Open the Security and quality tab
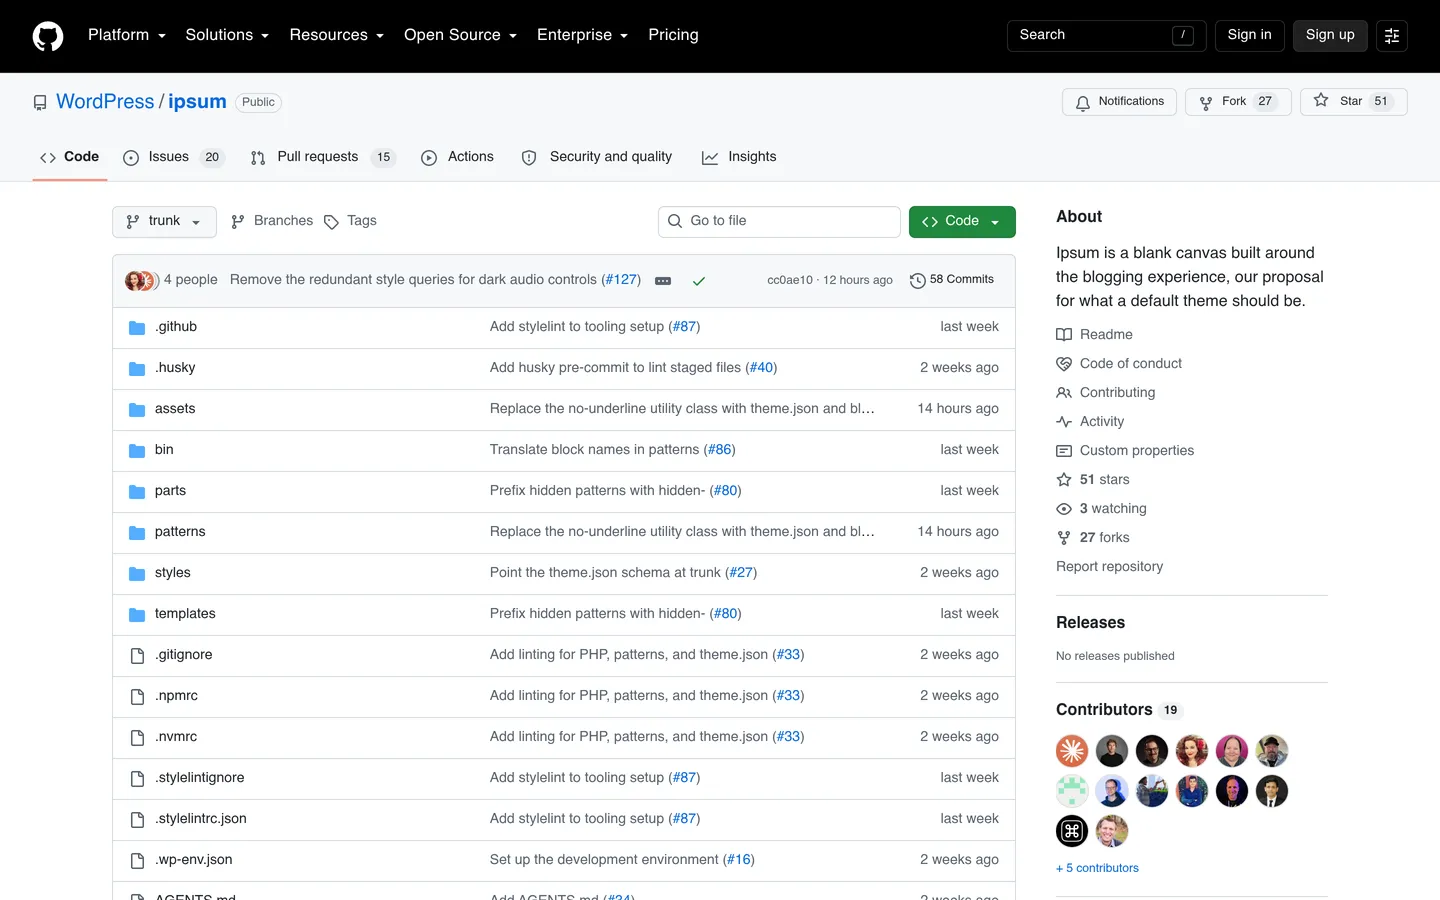The height and width of the screenshot is (900, 1440). coord(597,157)
